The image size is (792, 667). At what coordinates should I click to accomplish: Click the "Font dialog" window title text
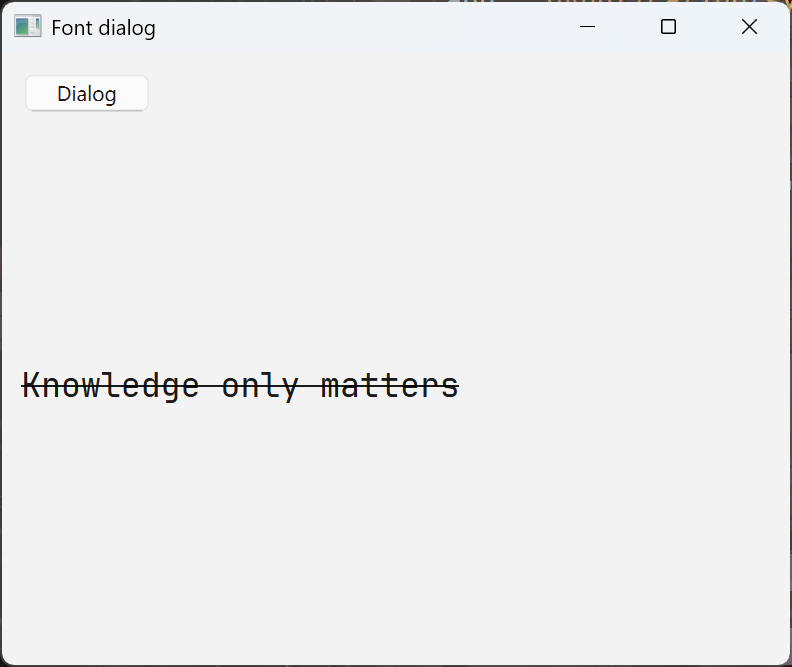103,28
